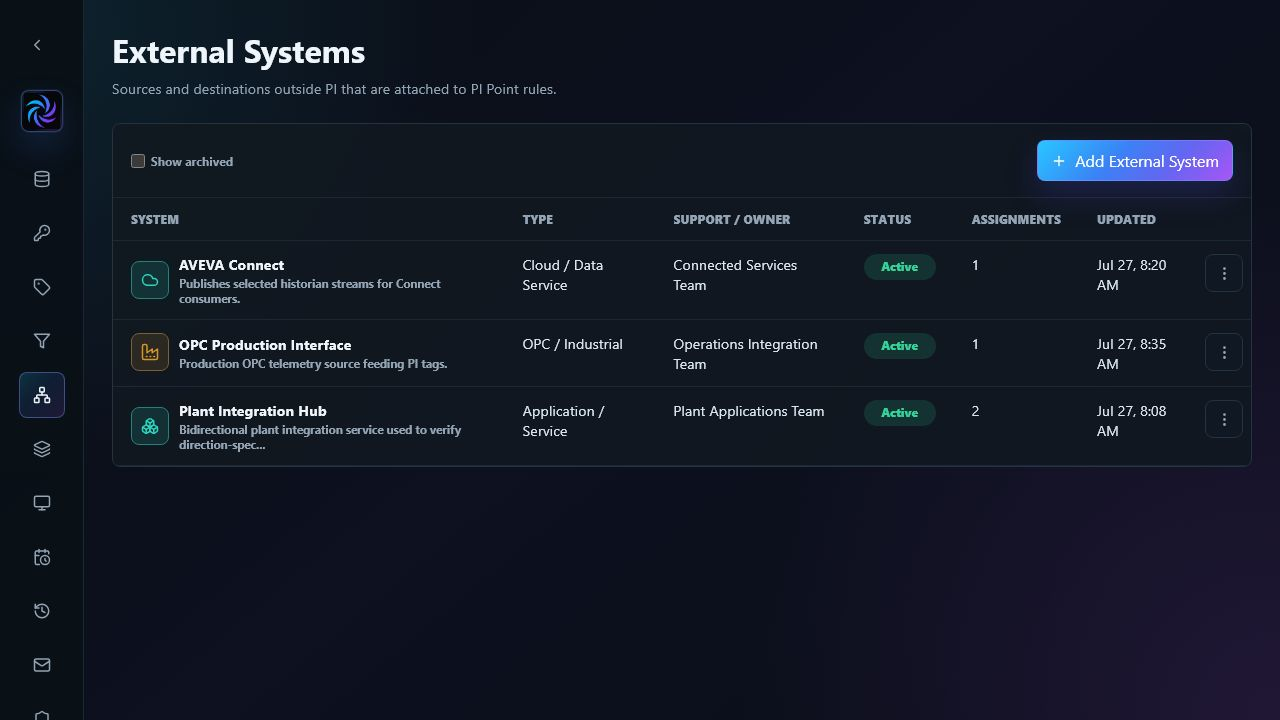Click description starting 'Bidirectional plant integration service'

tap(320, 437)
